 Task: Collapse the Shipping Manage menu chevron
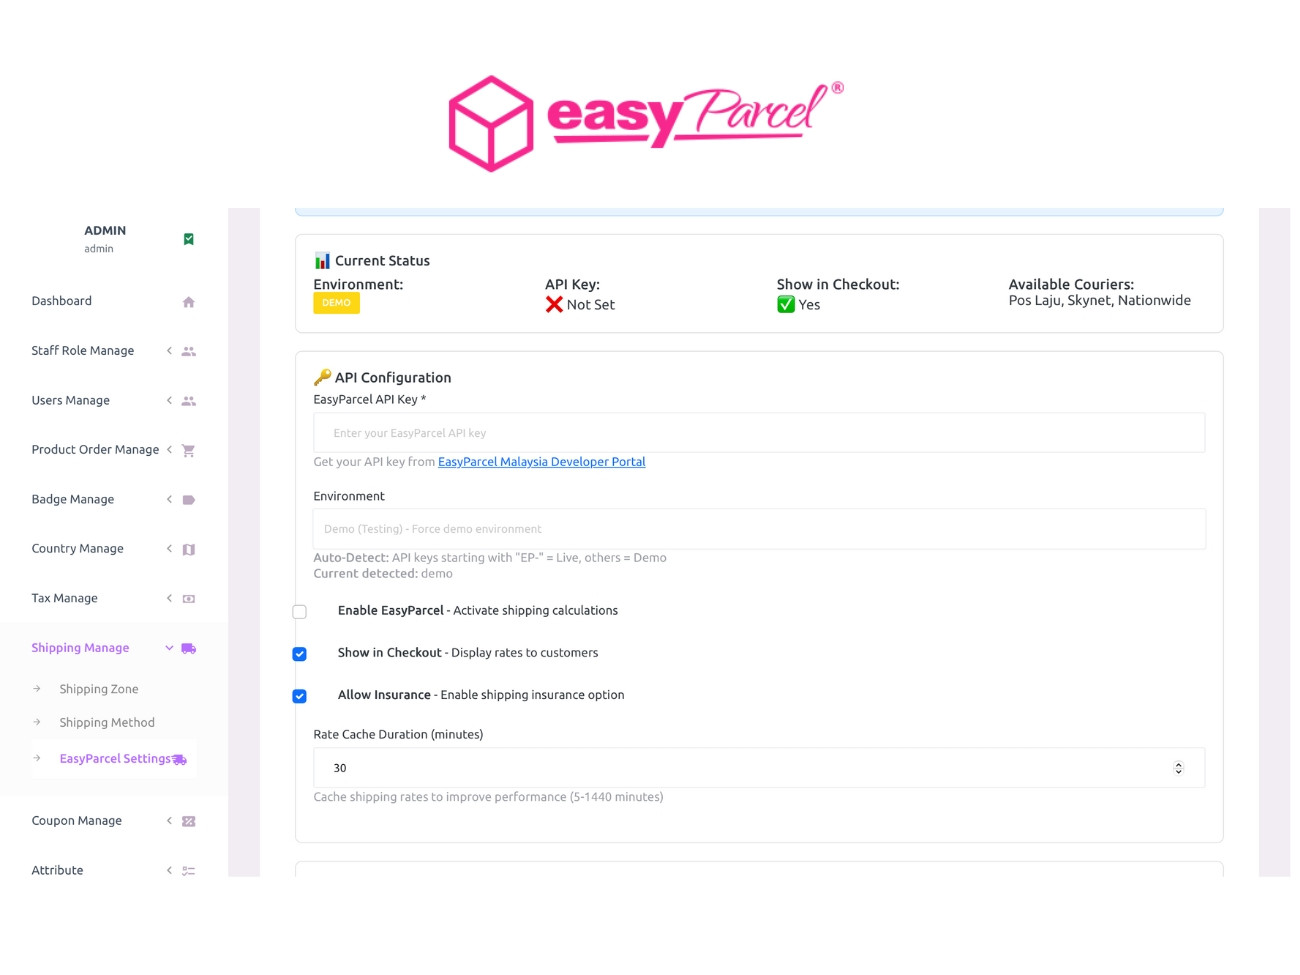[x=169, y=648]
